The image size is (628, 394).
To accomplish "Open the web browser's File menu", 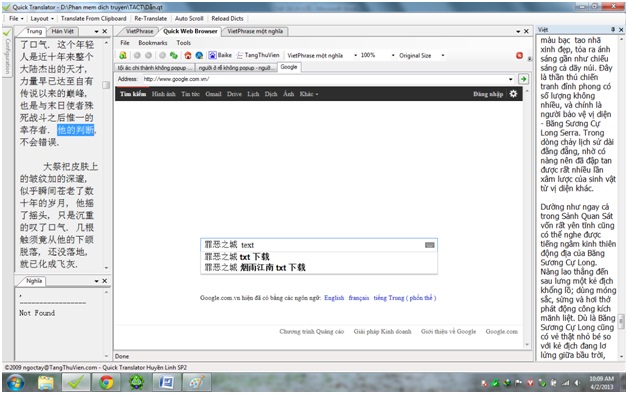I will click(125, 43).
